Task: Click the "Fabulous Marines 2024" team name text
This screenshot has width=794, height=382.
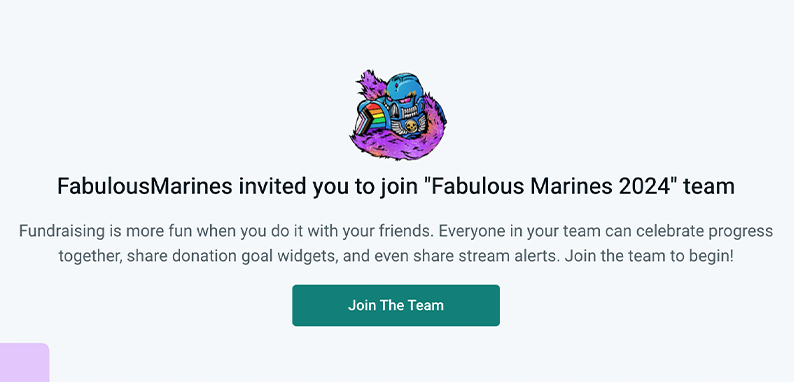Action: (549, 186)
